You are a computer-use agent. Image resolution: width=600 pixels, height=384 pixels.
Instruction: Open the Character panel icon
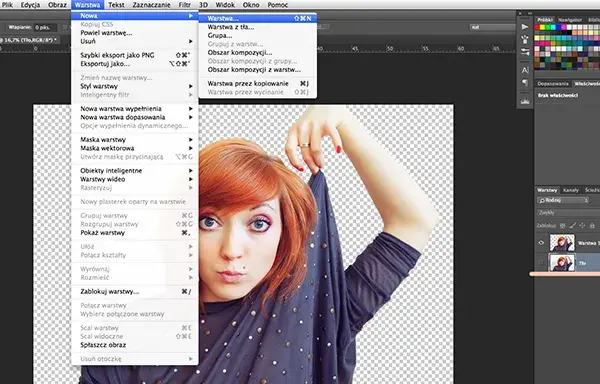(525, 70)
